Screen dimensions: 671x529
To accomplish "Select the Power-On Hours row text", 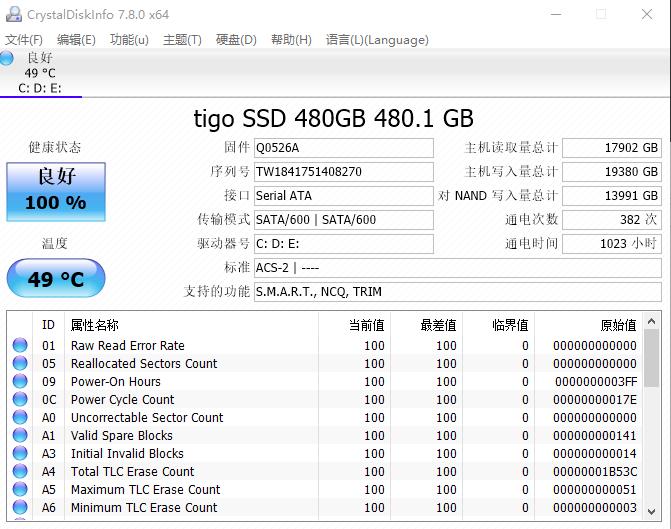I will click(x=116, y=381).
